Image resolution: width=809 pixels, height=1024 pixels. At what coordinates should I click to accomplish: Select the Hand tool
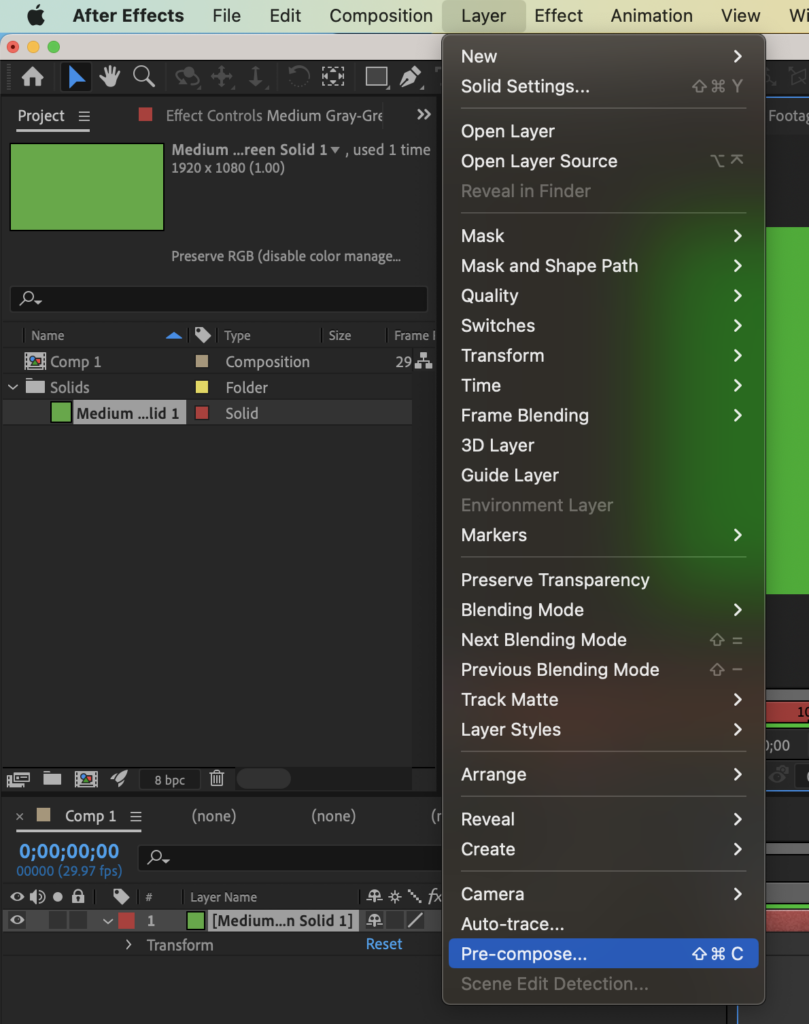[110, 77]
